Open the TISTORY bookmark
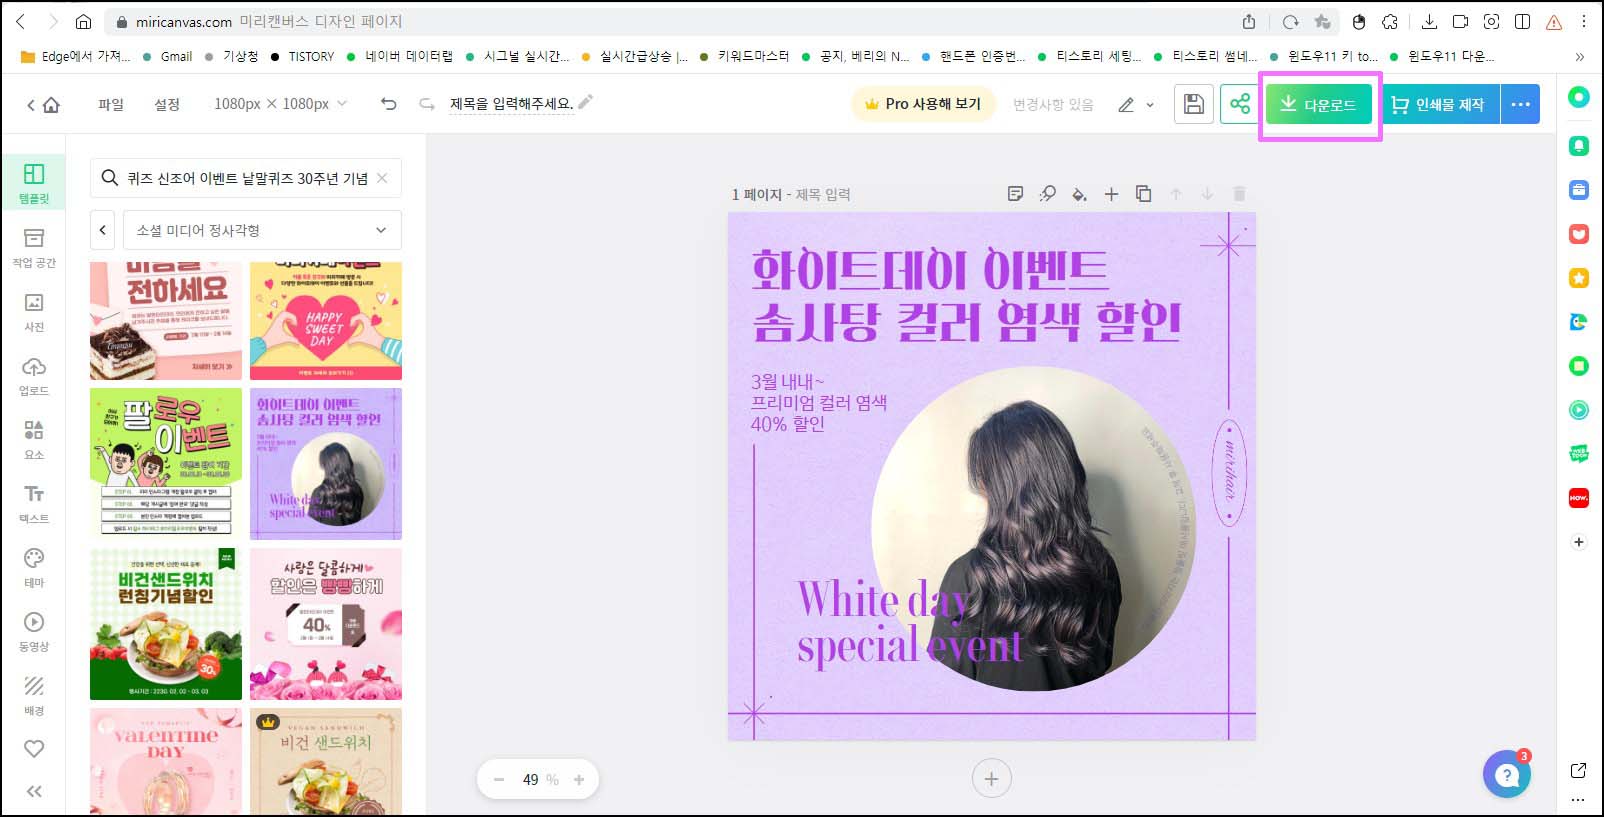This screenshot has height=817, width=1604. pos(303,56)
